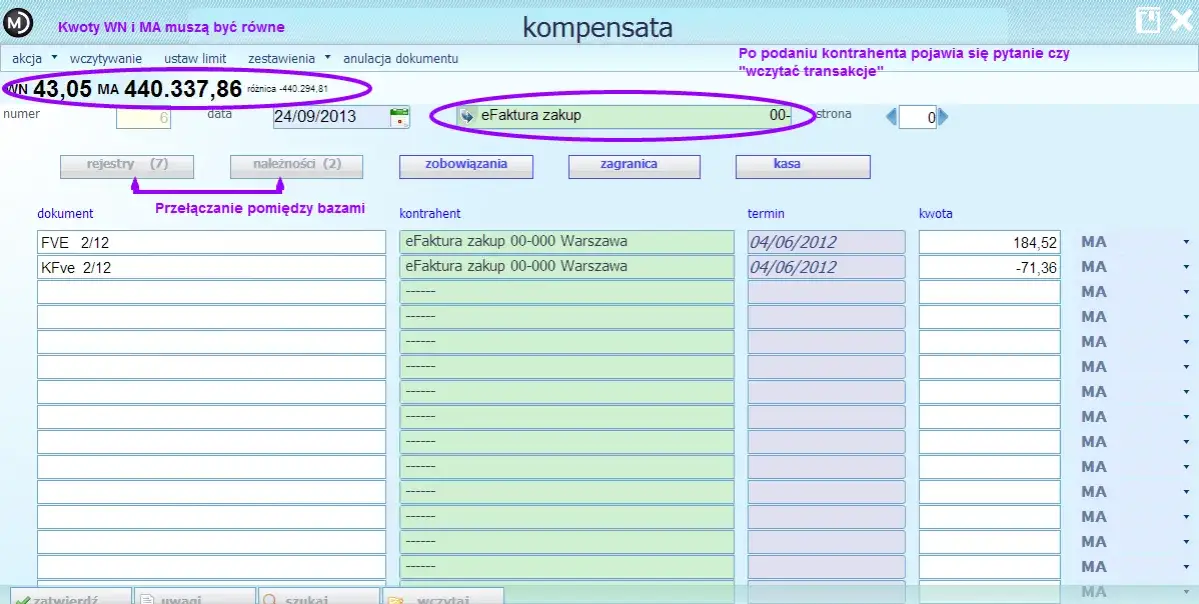Click the numer field showing 6

144,118
